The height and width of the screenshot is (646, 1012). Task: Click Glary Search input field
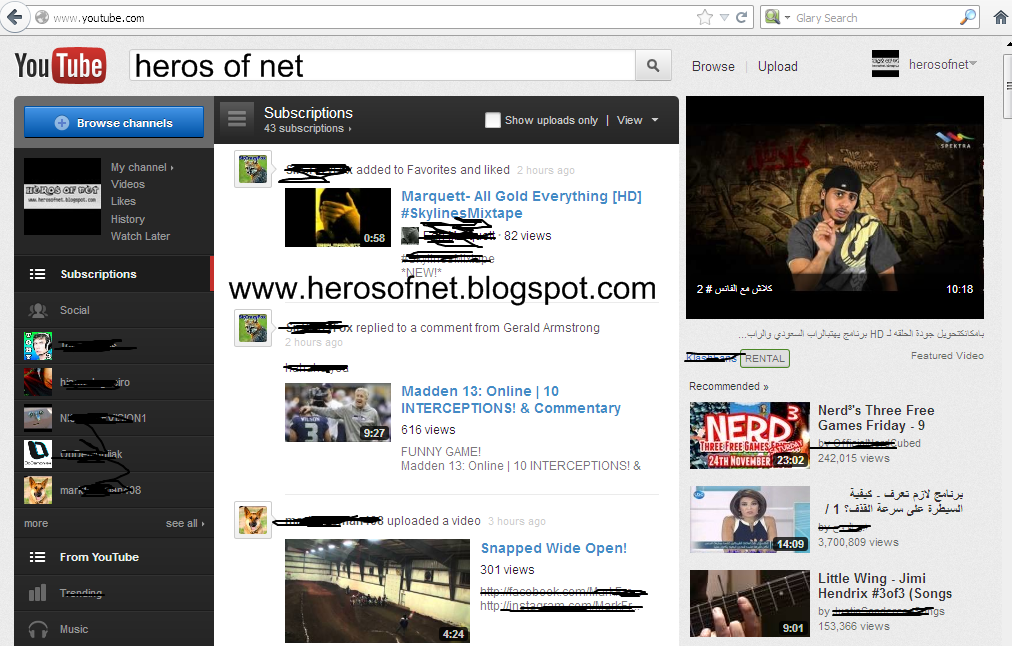(876, 18)
